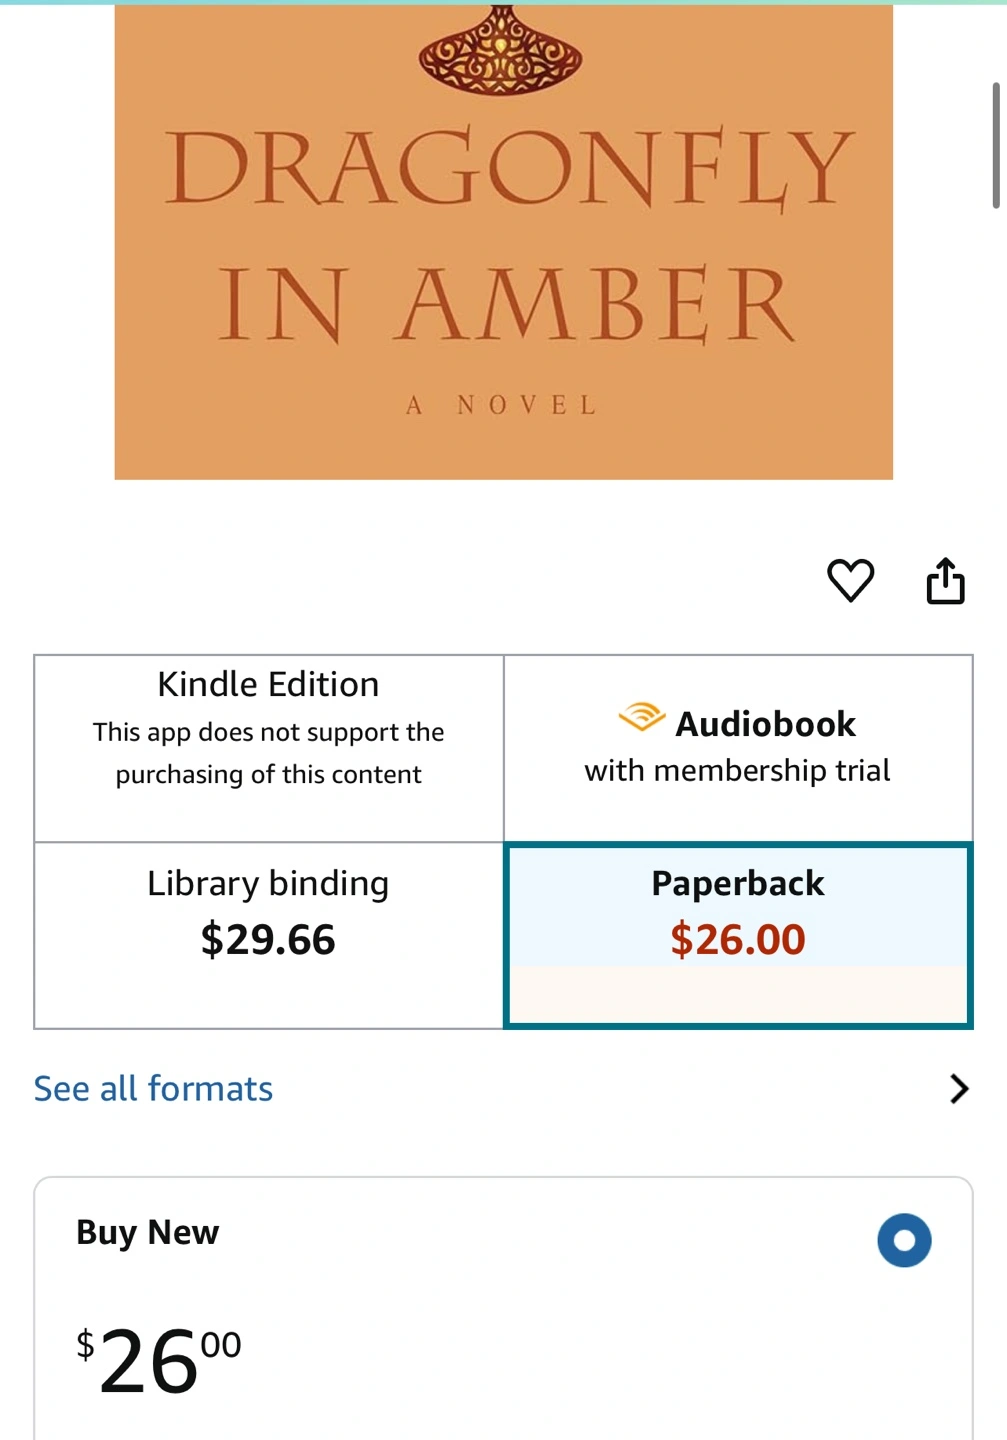1007x1440 pixels.
Task: Select the Buy New radio button
Action: pos(904,1240)
